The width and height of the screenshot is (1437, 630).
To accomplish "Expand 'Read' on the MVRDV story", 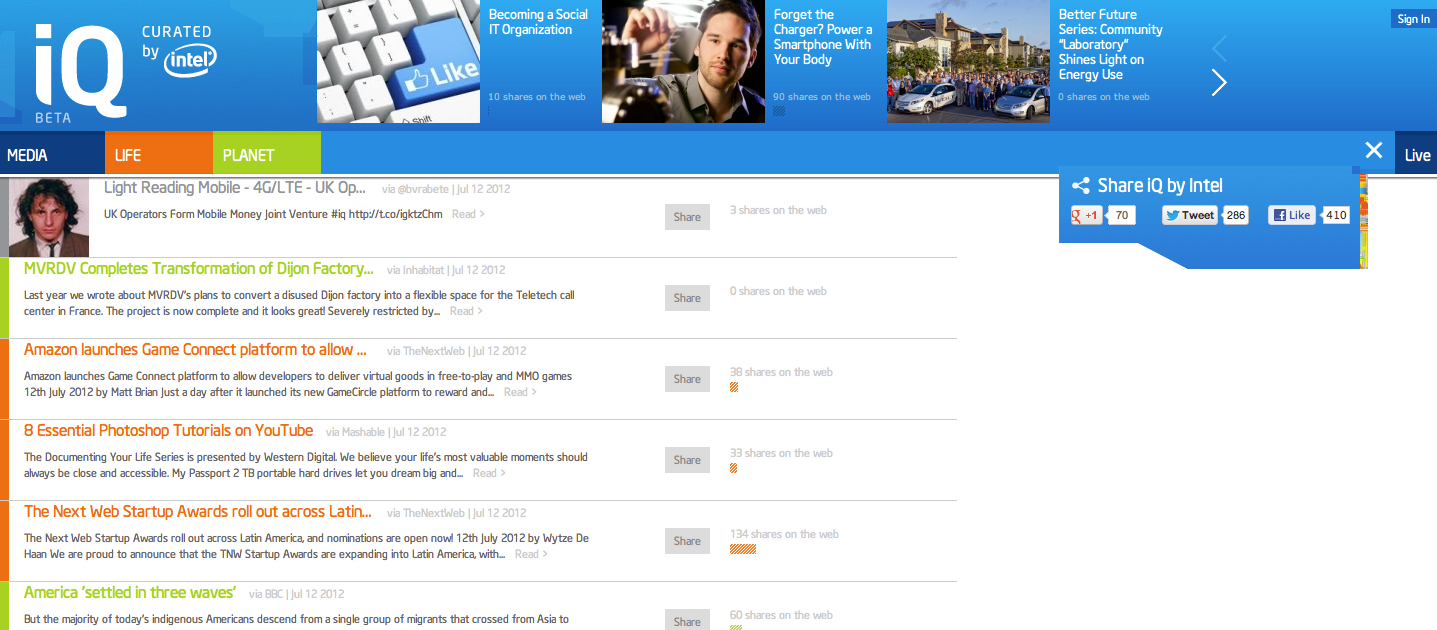I will 466,311.
